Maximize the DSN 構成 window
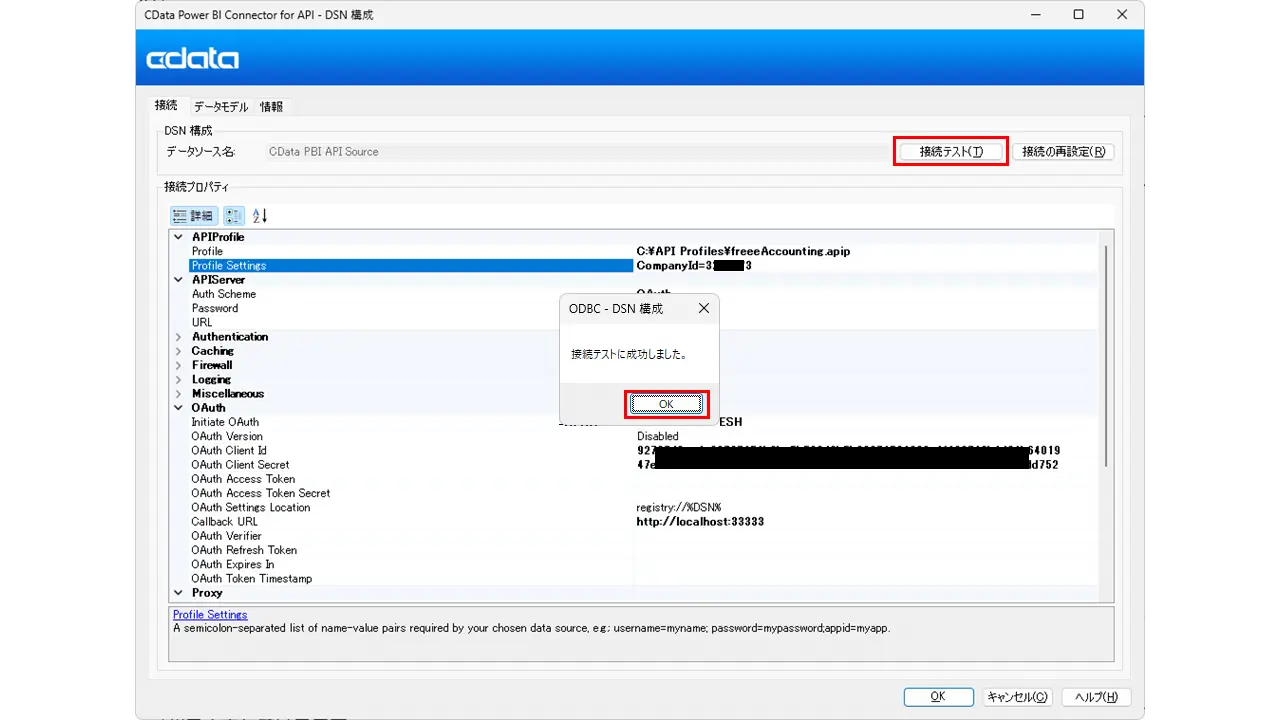Screen dimensions: 1280x720 tap(1078, 14)
